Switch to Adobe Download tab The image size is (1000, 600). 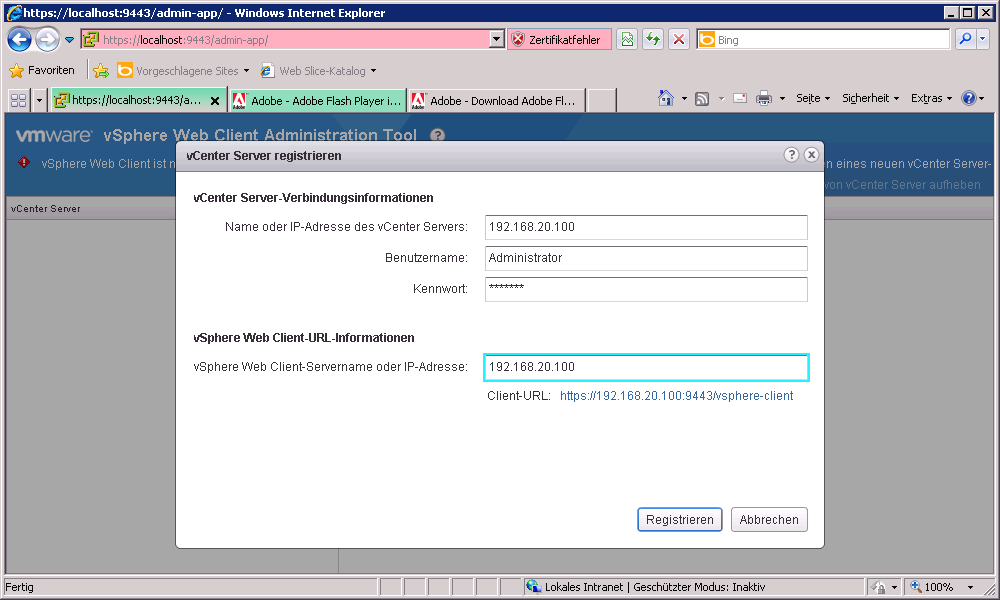[x=495, y=101]
